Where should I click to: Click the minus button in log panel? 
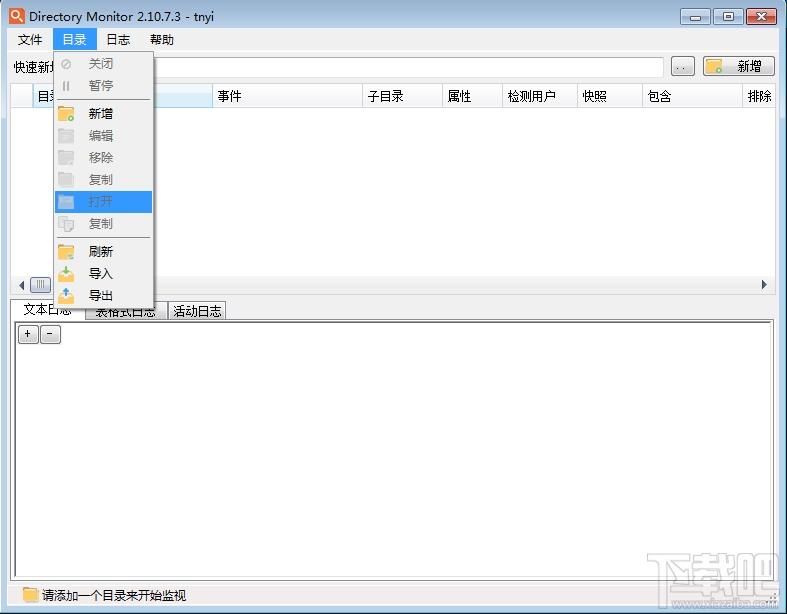click(50, 334)
